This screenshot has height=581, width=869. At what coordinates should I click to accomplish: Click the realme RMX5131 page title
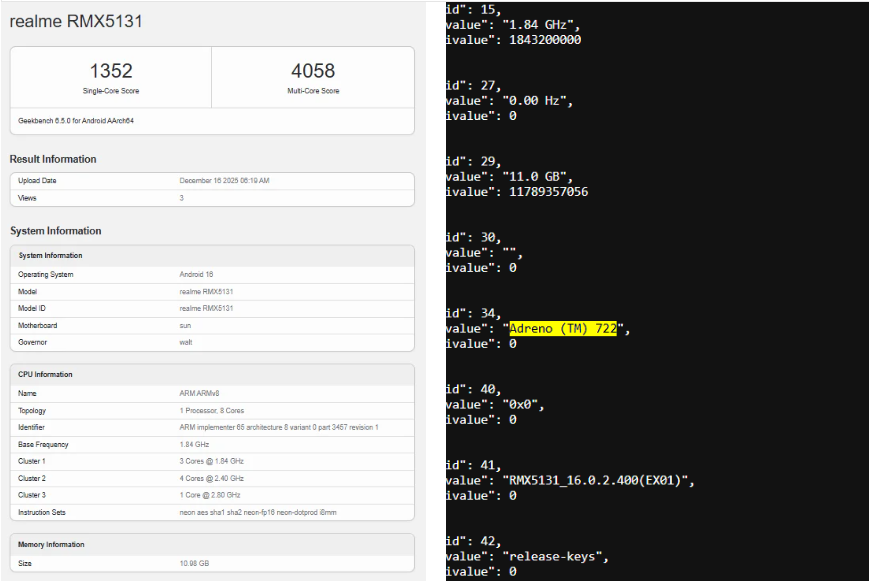click(x=76, y=21)
